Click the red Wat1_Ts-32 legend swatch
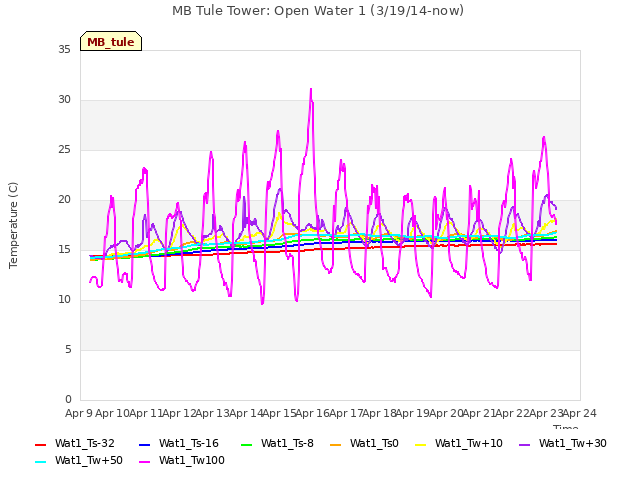The width and height of the screenshot is (640, 480). tap(40, 444)
